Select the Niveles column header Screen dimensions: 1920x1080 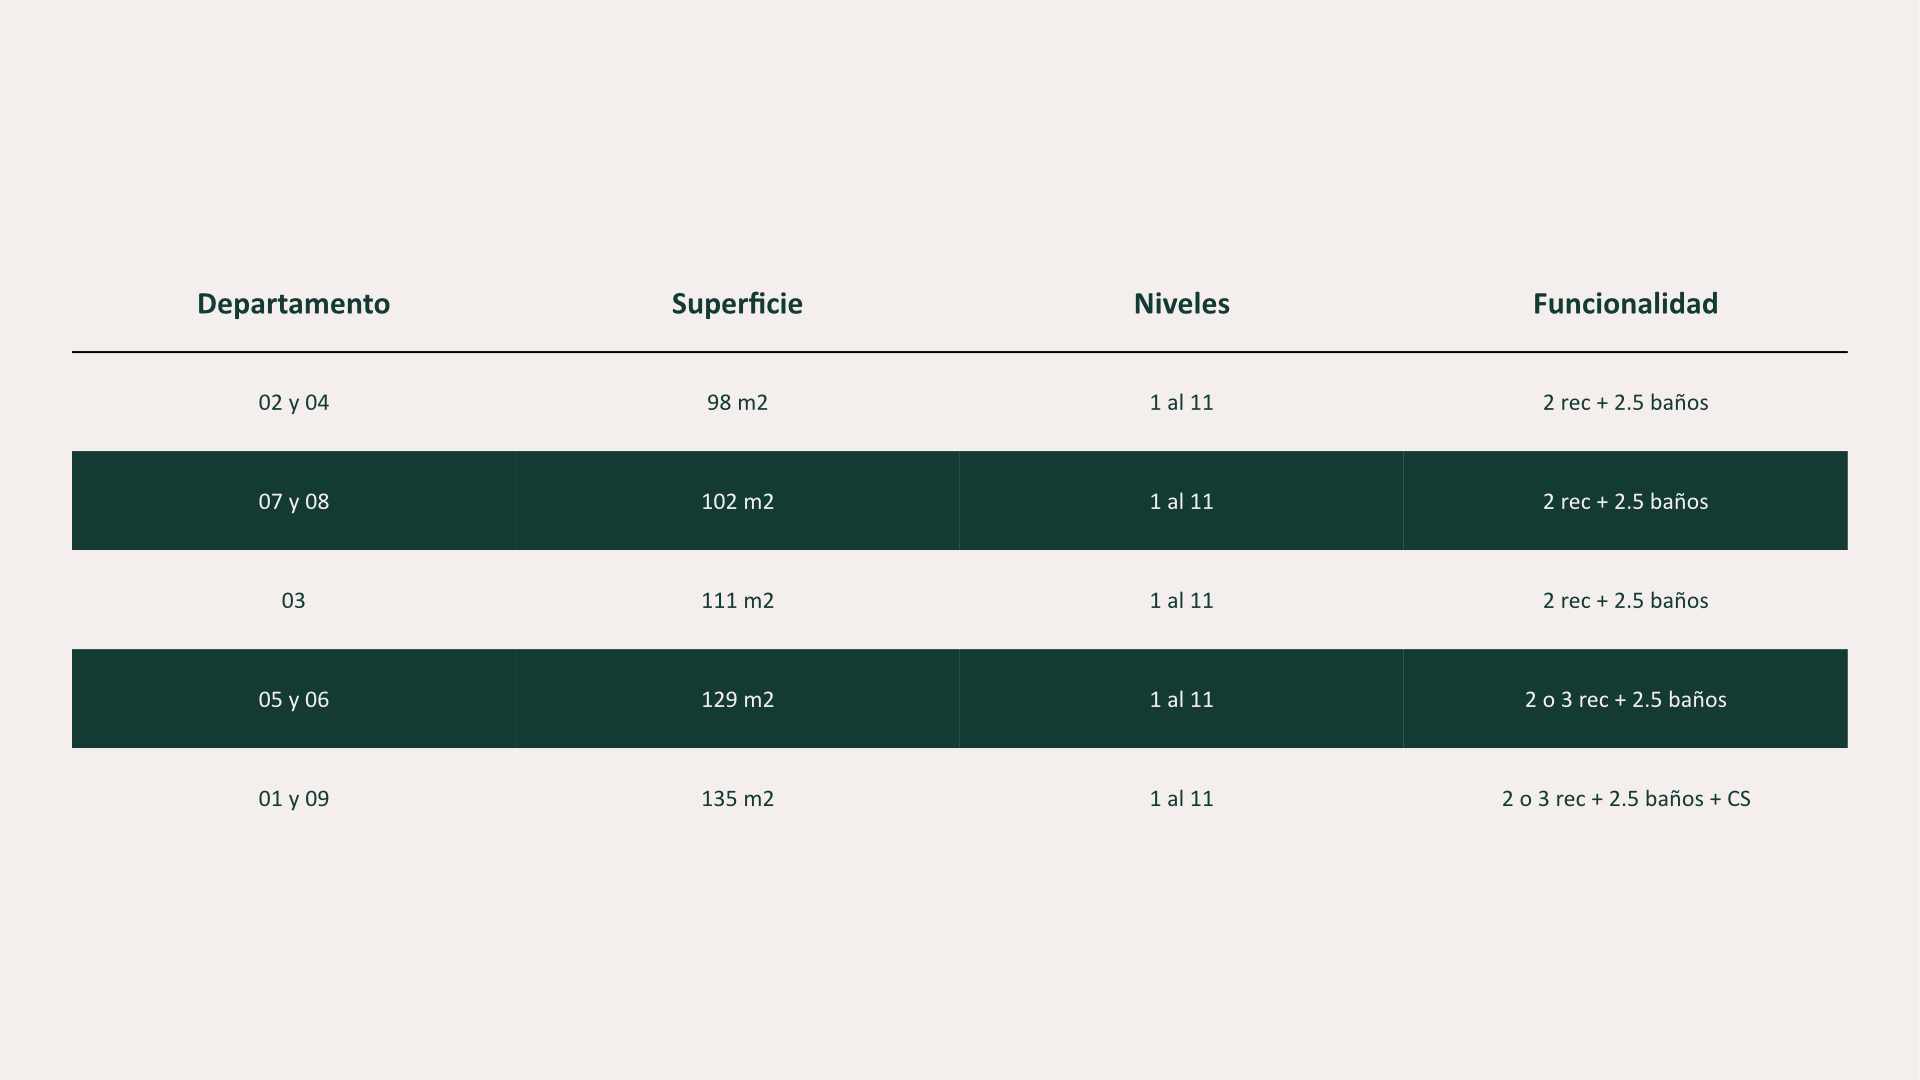click(x=1181, y=304)
